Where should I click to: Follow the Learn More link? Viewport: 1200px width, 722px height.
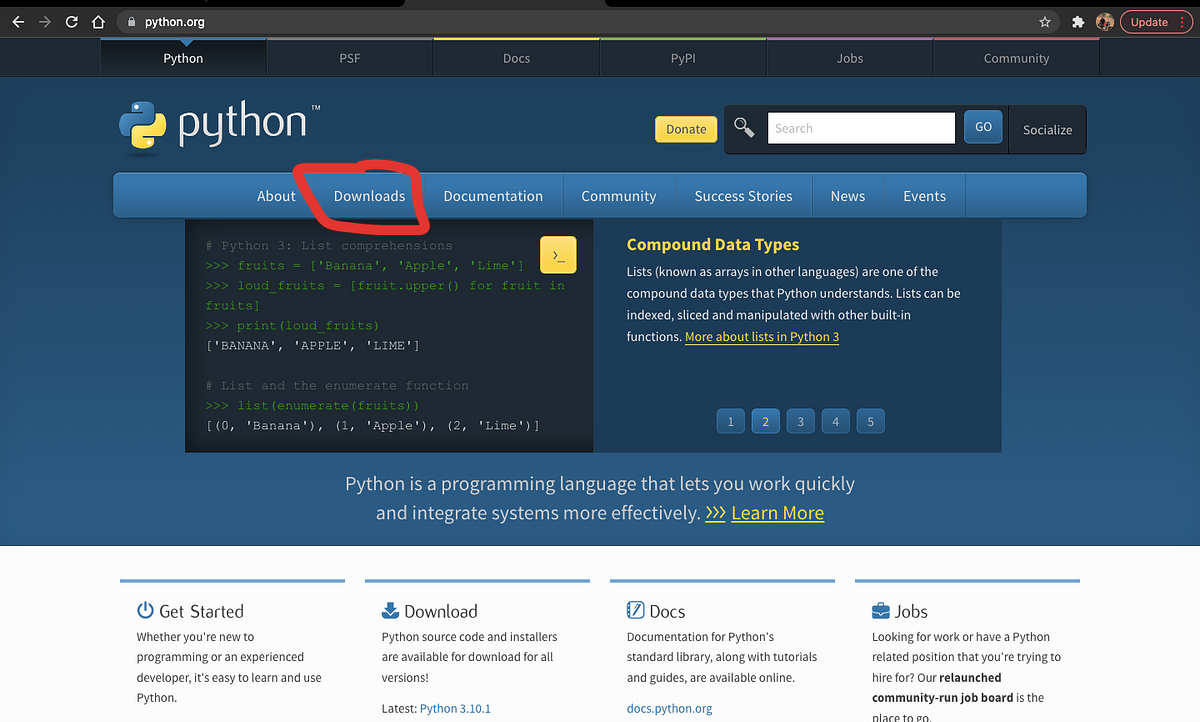tap(778, 513)
